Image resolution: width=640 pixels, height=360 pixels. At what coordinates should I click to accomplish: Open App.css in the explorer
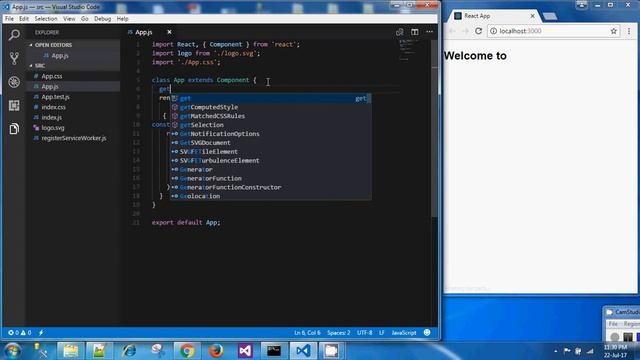point(51,76)
